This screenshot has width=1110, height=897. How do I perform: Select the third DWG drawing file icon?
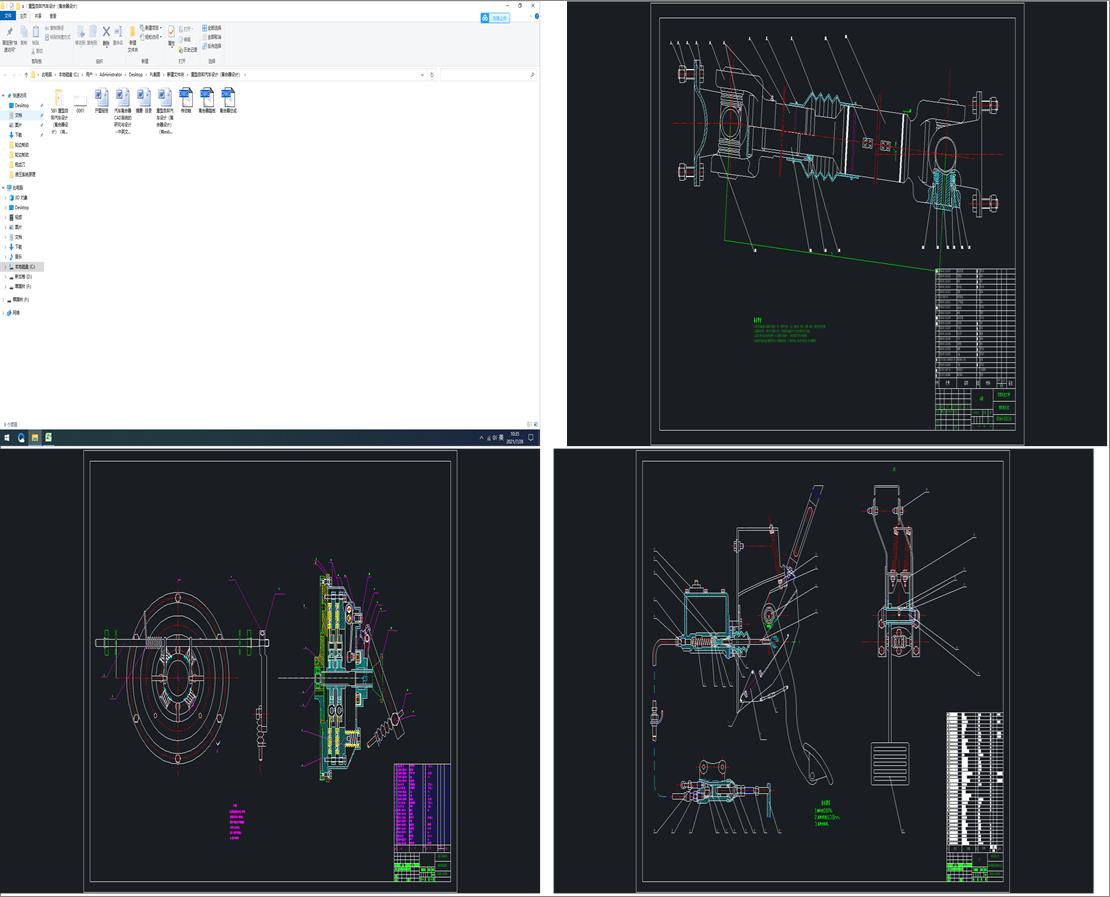tap(229, 97)
